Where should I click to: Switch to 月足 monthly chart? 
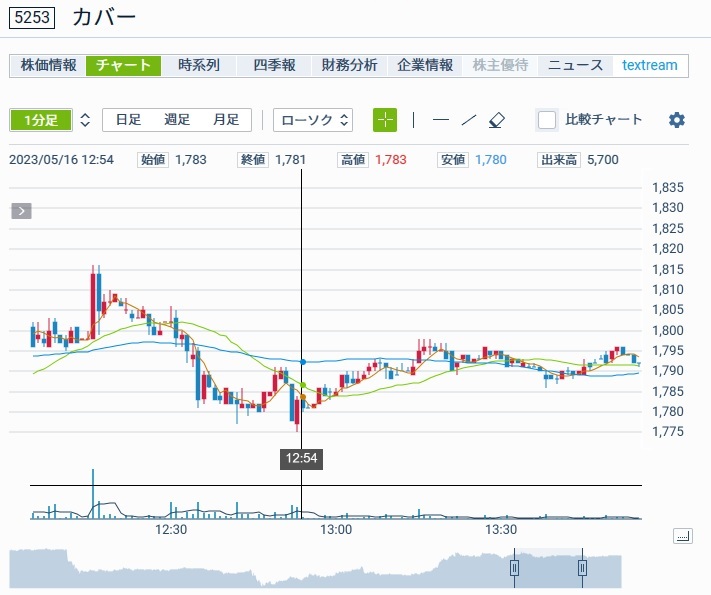point(225,120)
